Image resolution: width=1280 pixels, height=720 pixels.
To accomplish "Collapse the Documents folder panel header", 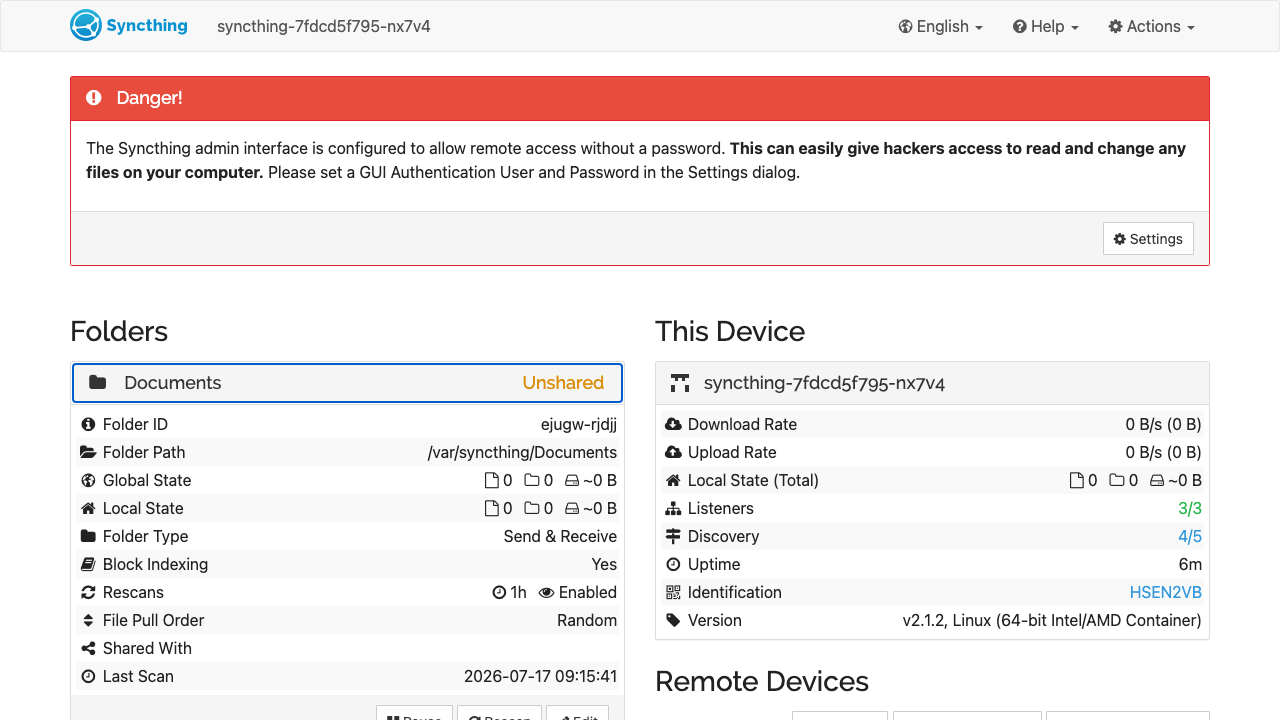I will pos(347,383).
